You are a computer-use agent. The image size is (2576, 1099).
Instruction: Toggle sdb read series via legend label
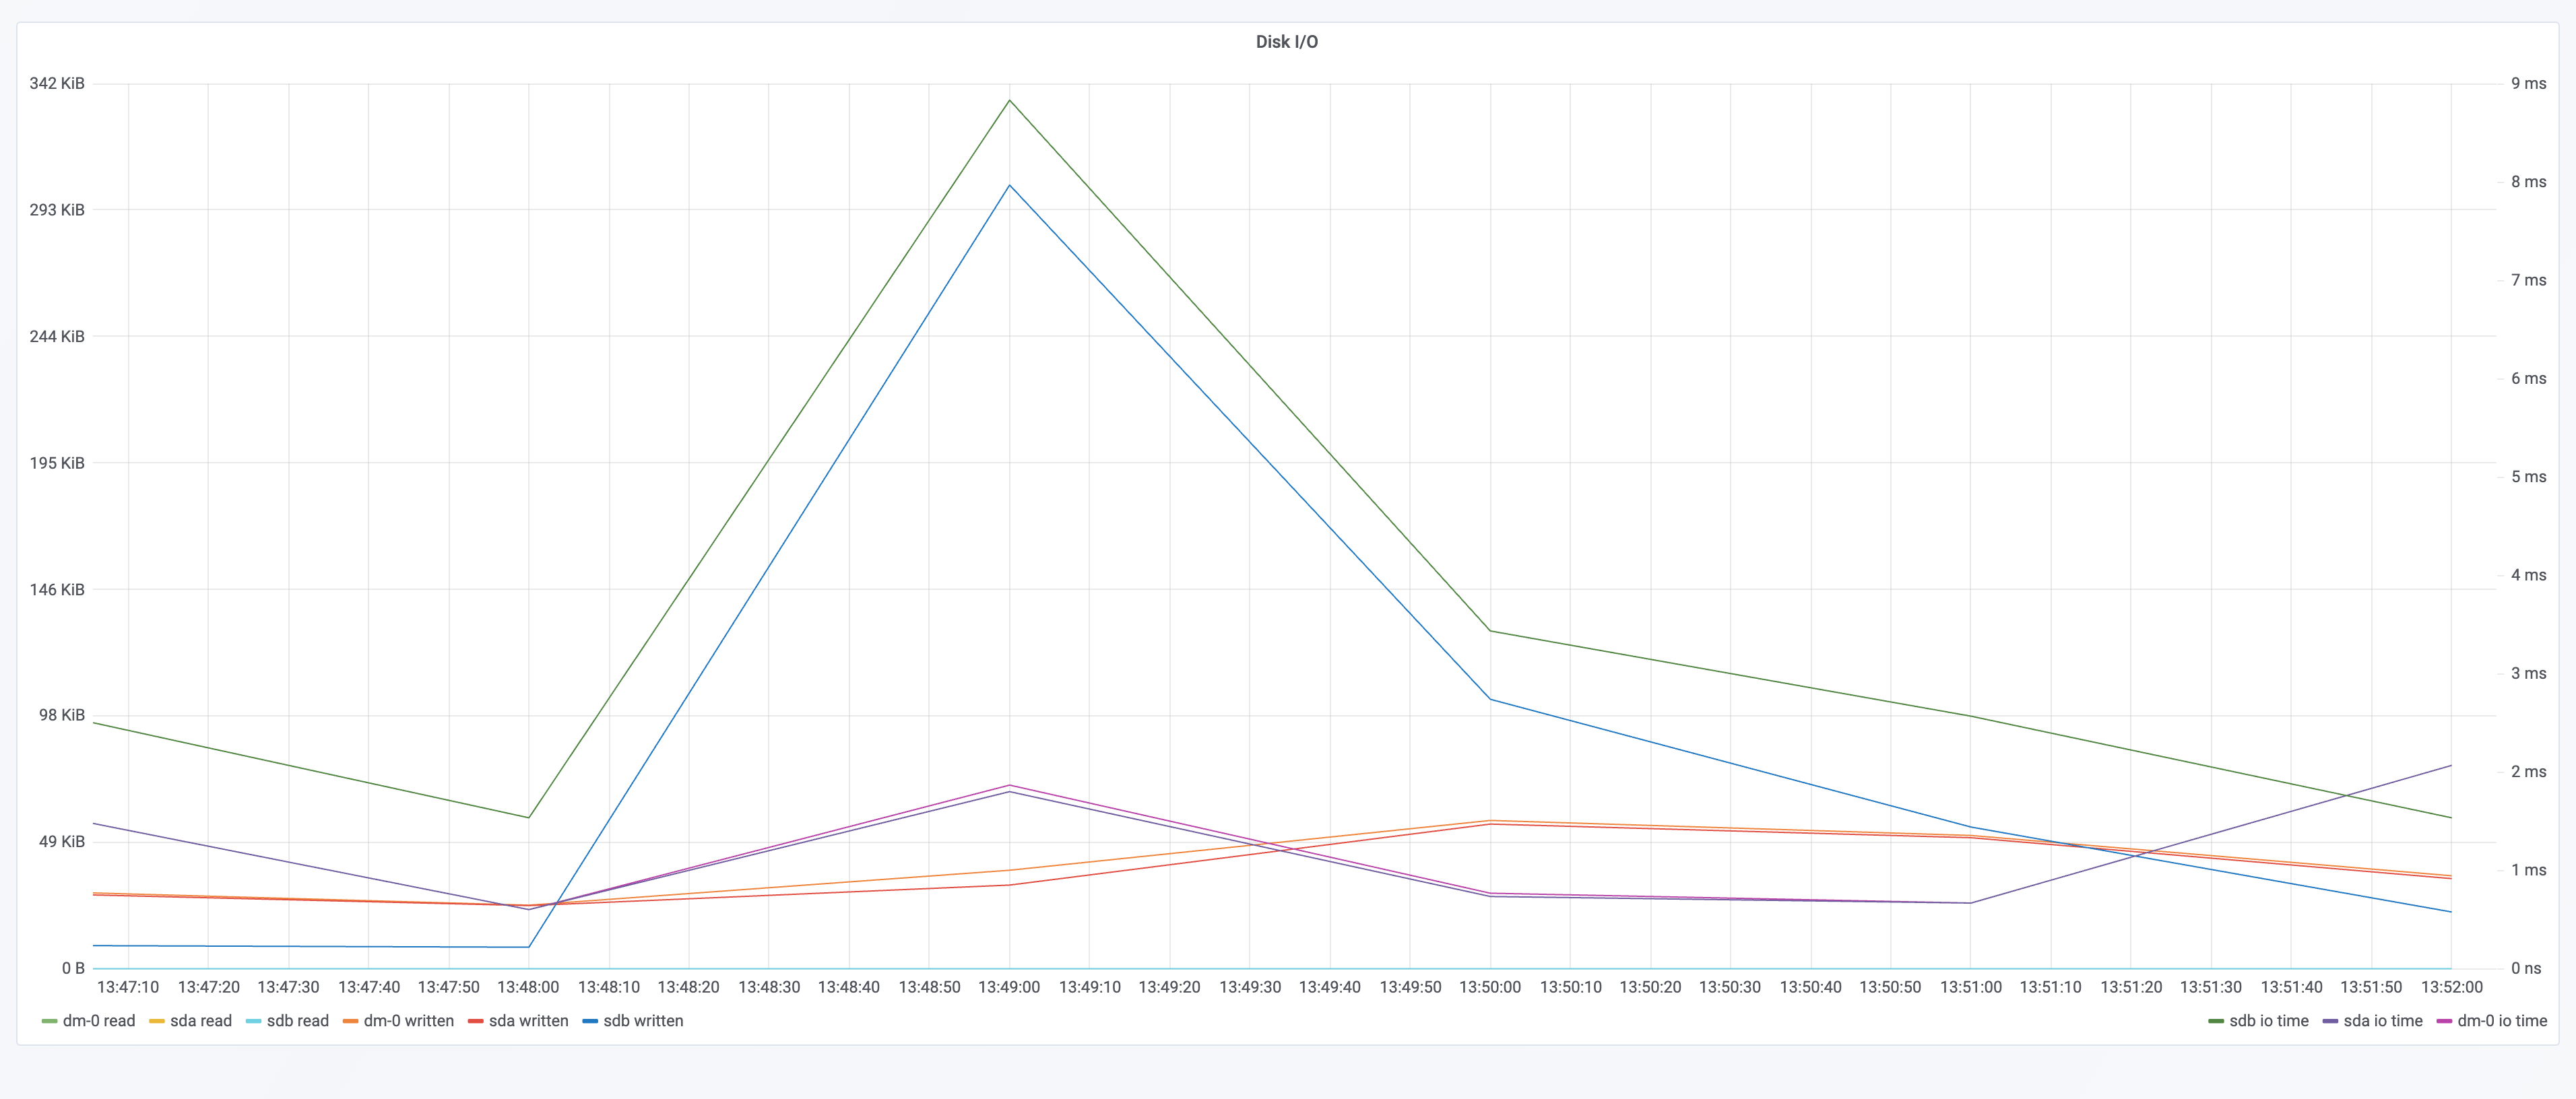point(298,1021)
